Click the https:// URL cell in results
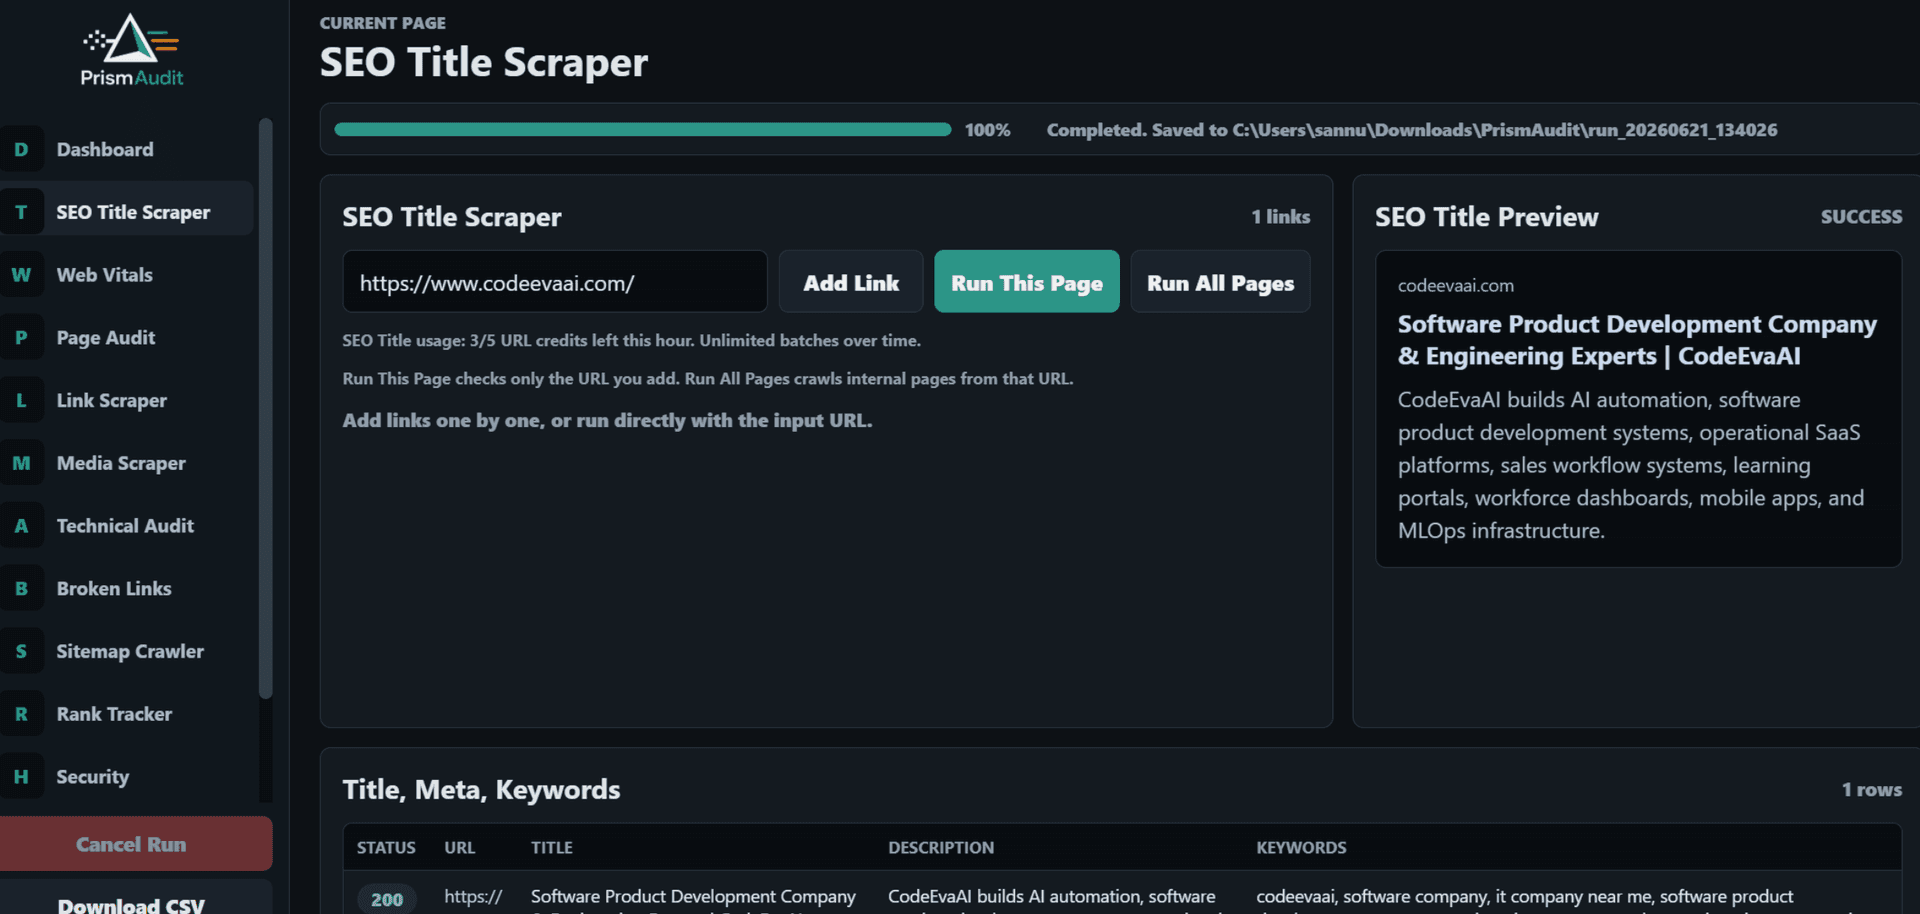Image resolution: width=1920 pixels, height=914 pixels. coord(473,897)
